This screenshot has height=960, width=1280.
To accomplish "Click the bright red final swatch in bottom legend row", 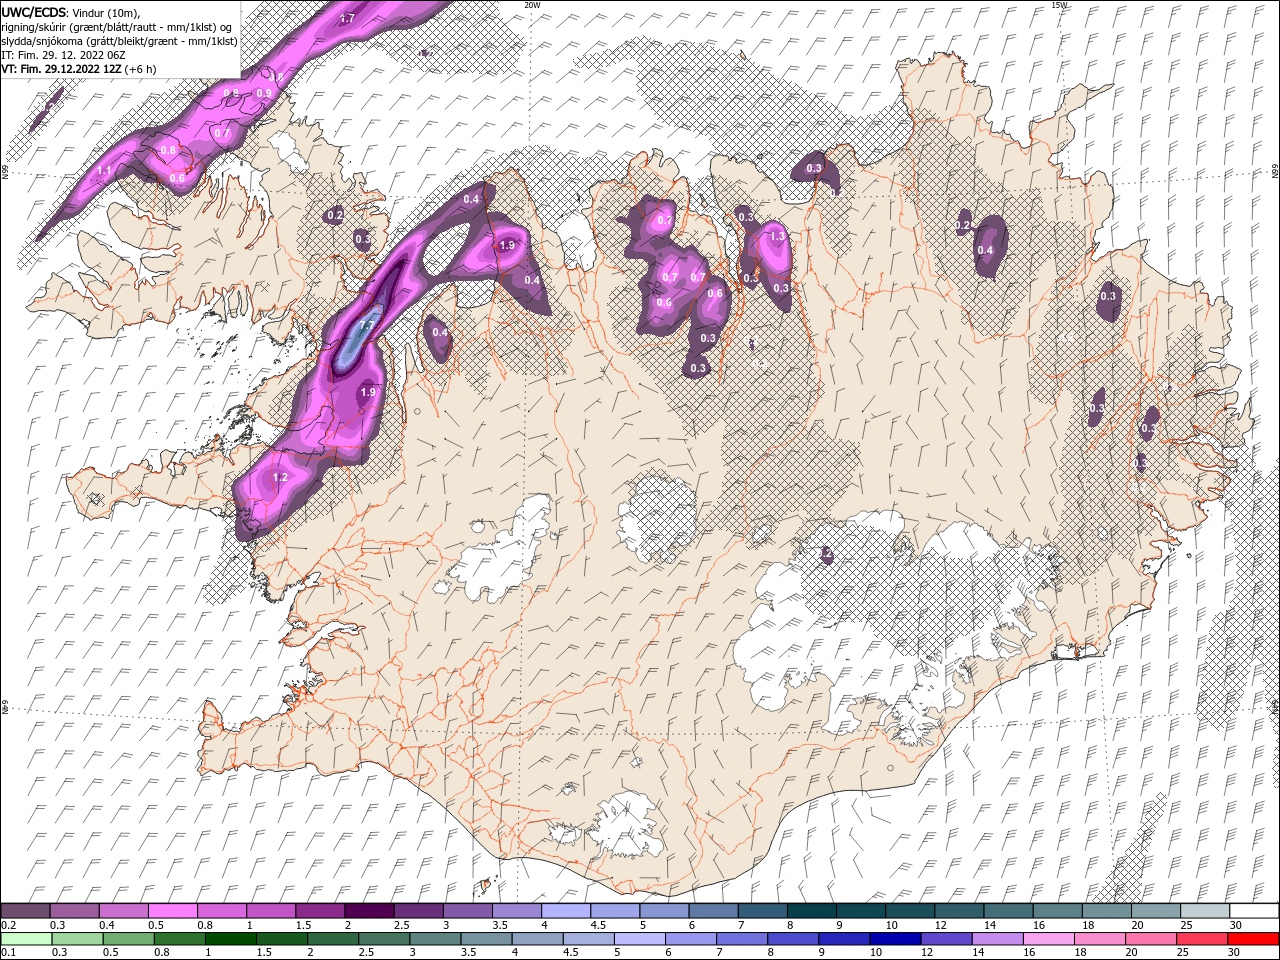I will coord(1253,939).
